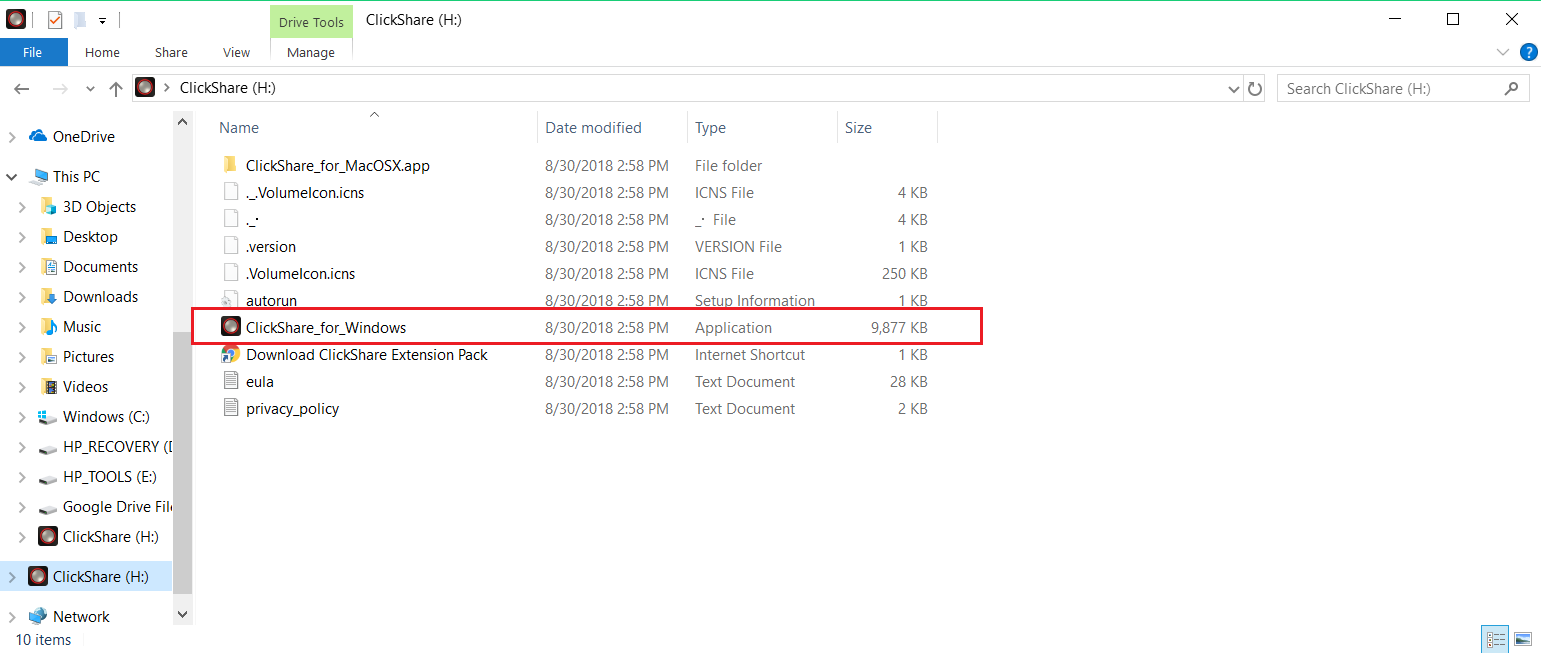Switch to Details view layout icon
Screen dimensions: 1541x653
pos(1496,639)
